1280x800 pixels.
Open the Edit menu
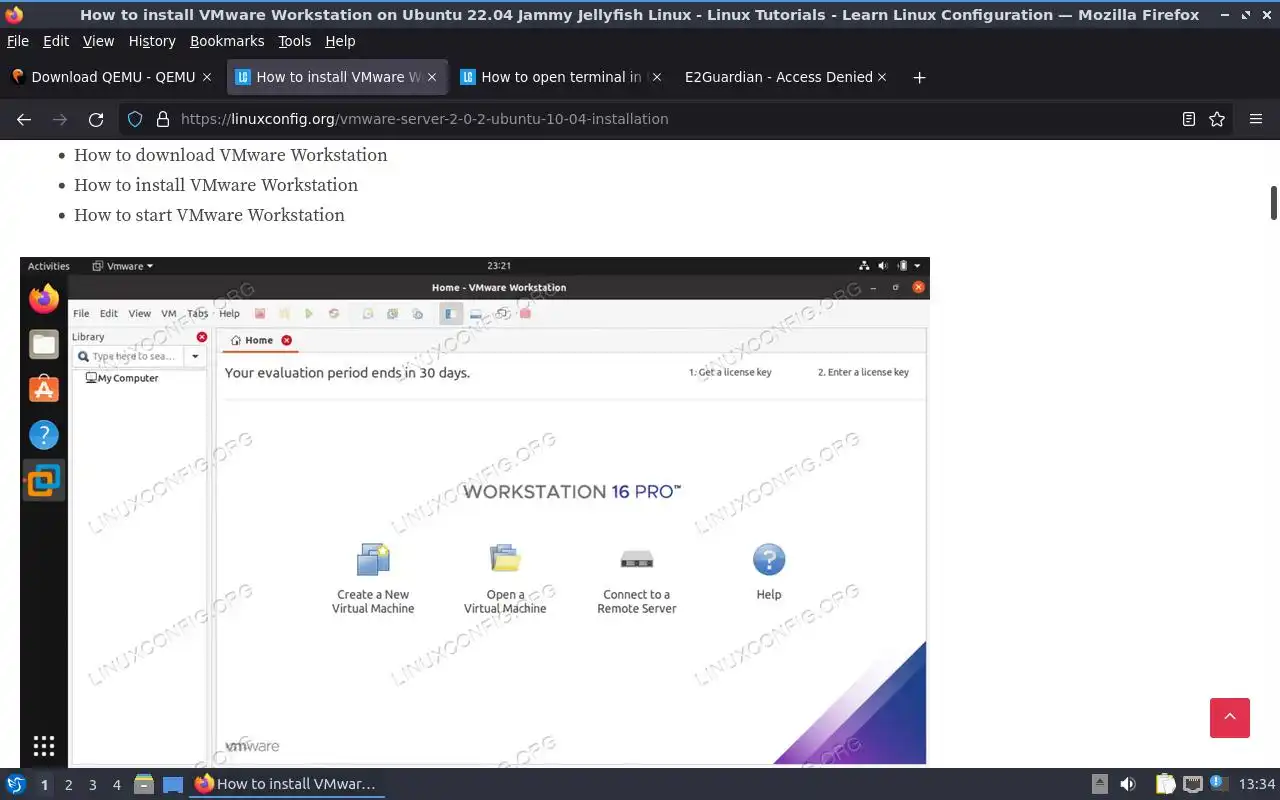point(56,41)
